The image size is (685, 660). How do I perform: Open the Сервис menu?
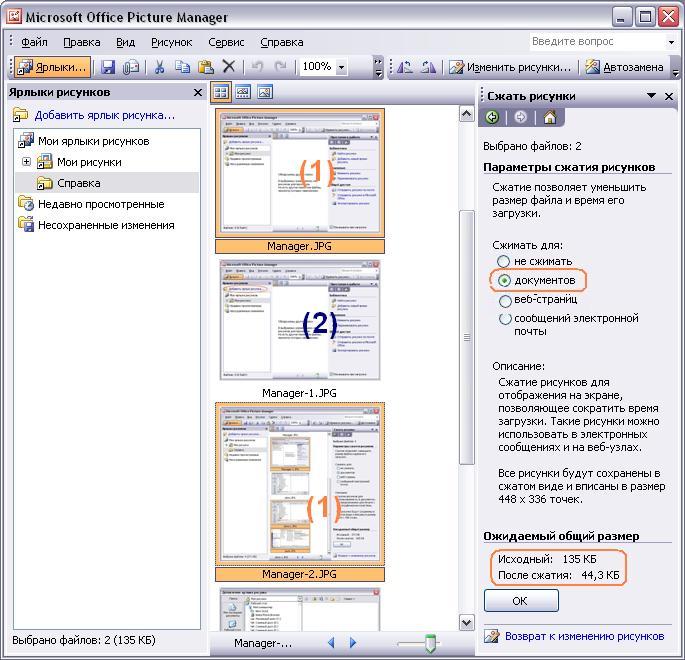[x=226, y=42]
